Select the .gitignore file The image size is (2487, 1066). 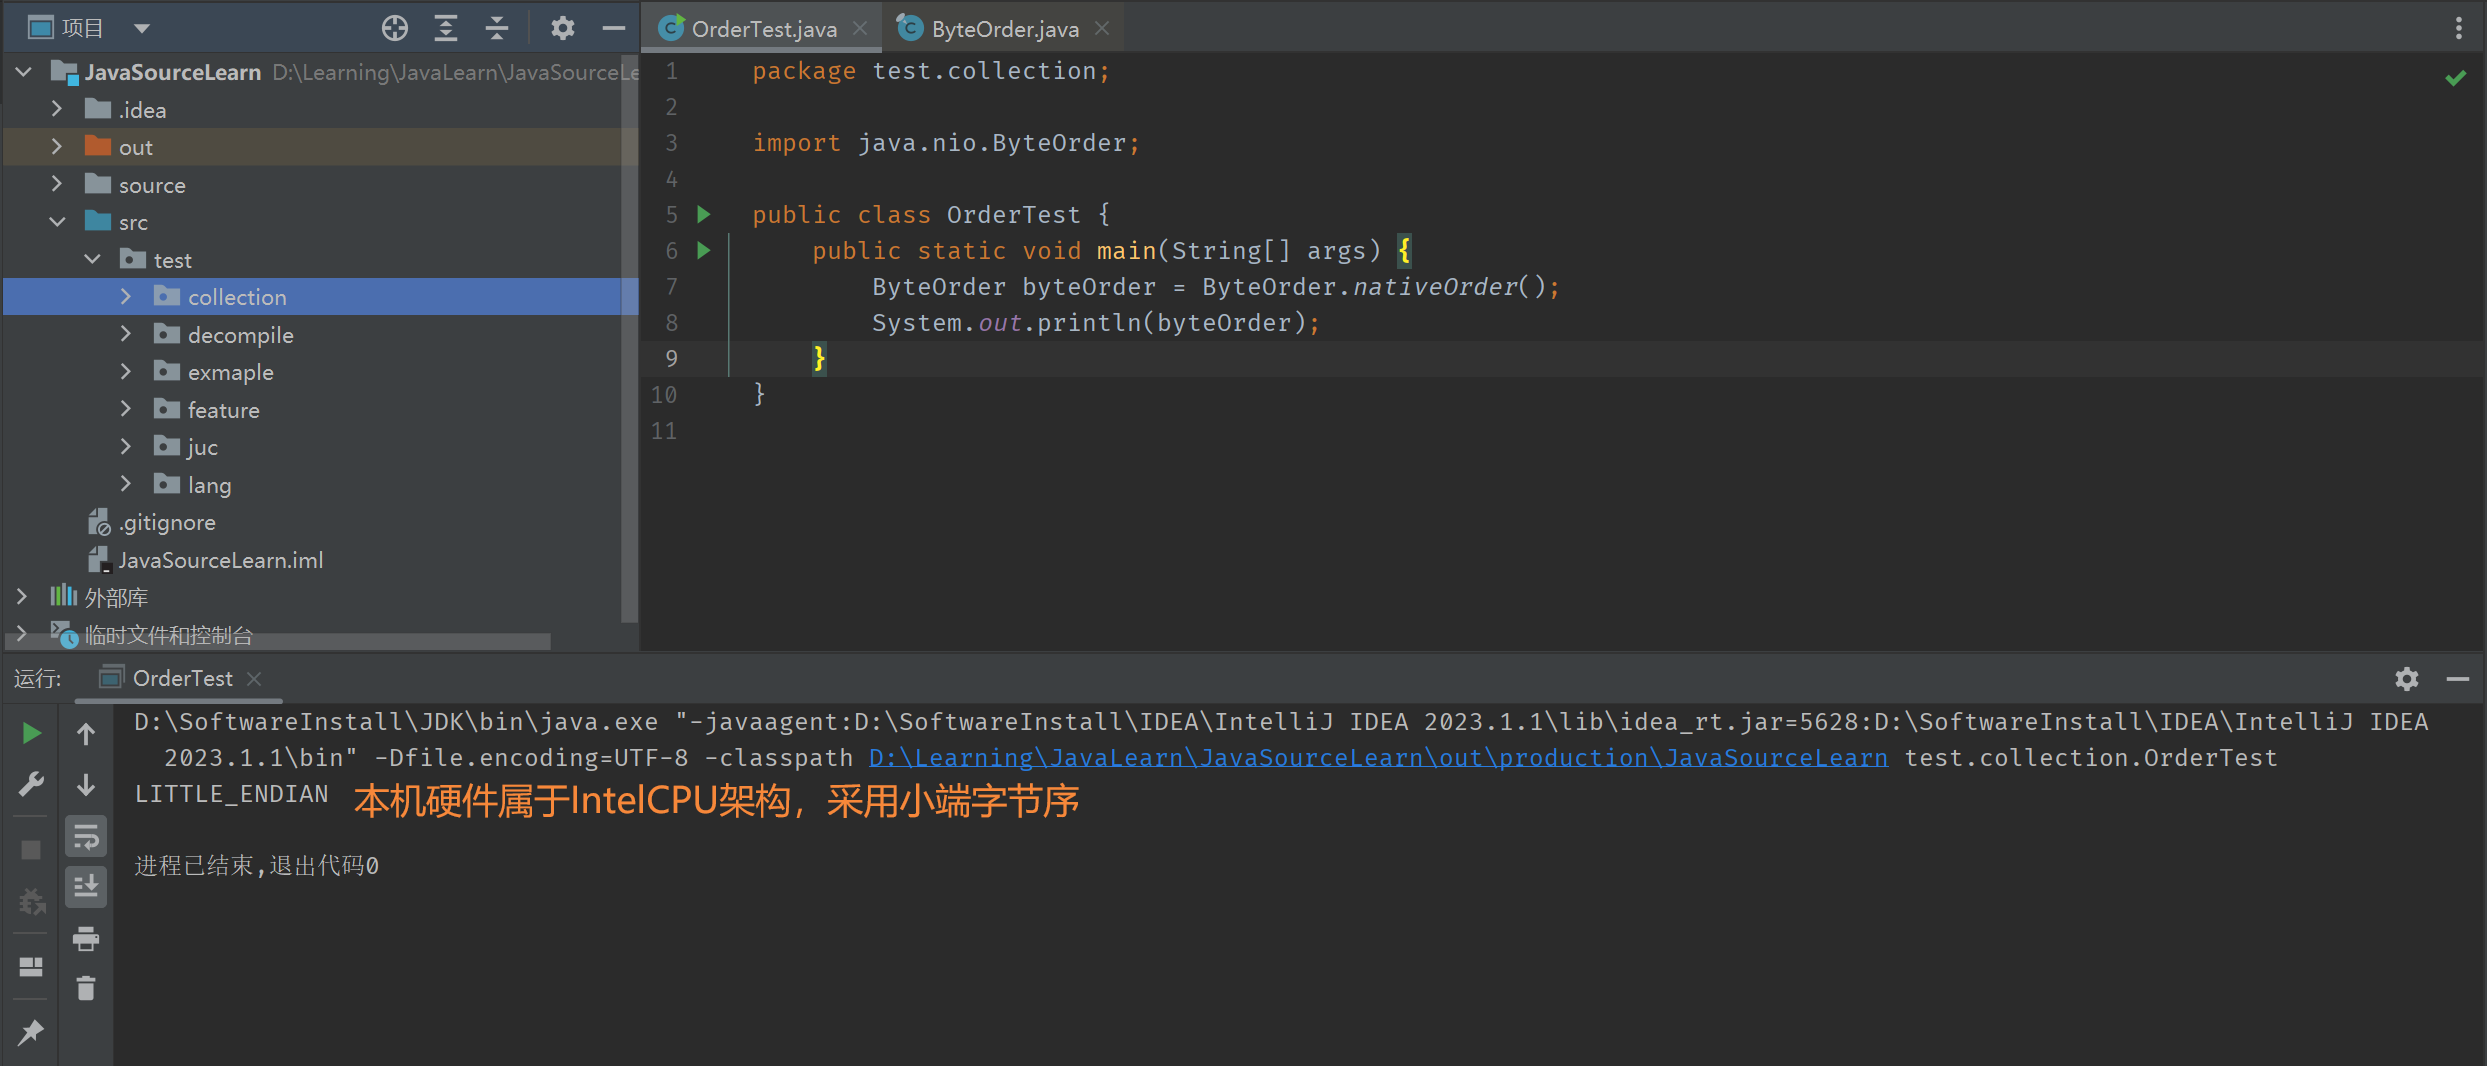(x=167, y=522)
